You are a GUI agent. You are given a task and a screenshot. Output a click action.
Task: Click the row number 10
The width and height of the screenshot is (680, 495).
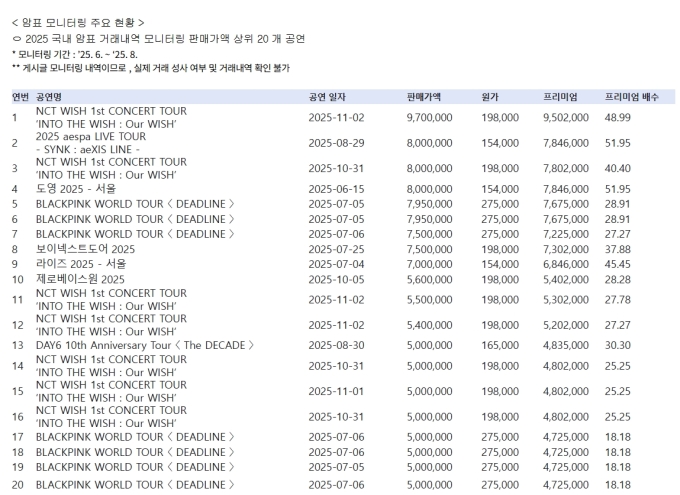click(x=17, y=280)
